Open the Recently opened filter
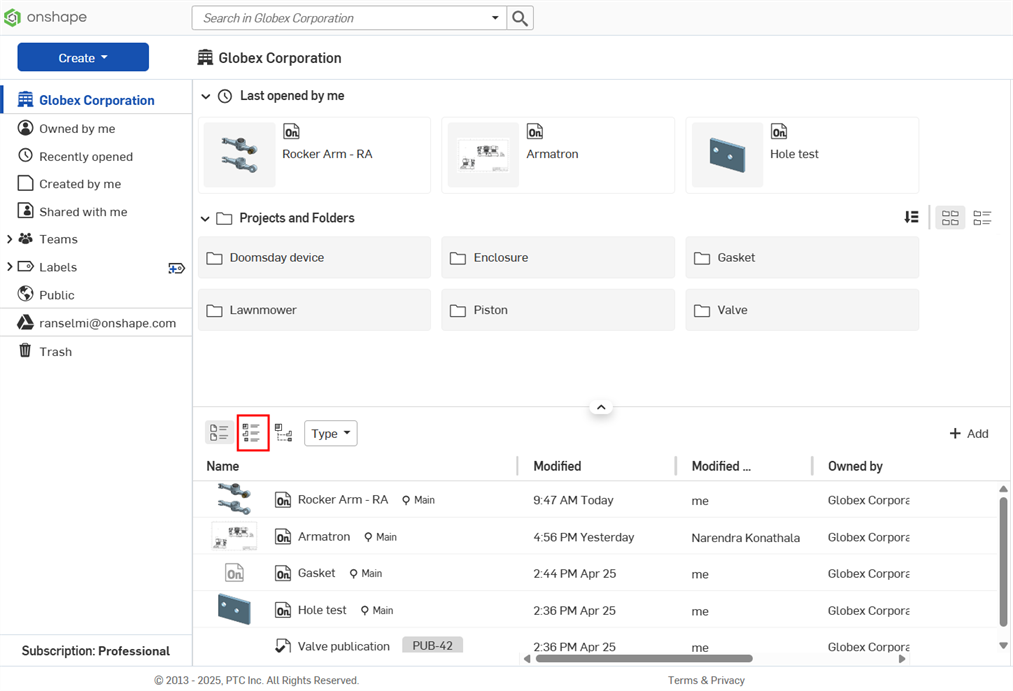 coord(85,156)
